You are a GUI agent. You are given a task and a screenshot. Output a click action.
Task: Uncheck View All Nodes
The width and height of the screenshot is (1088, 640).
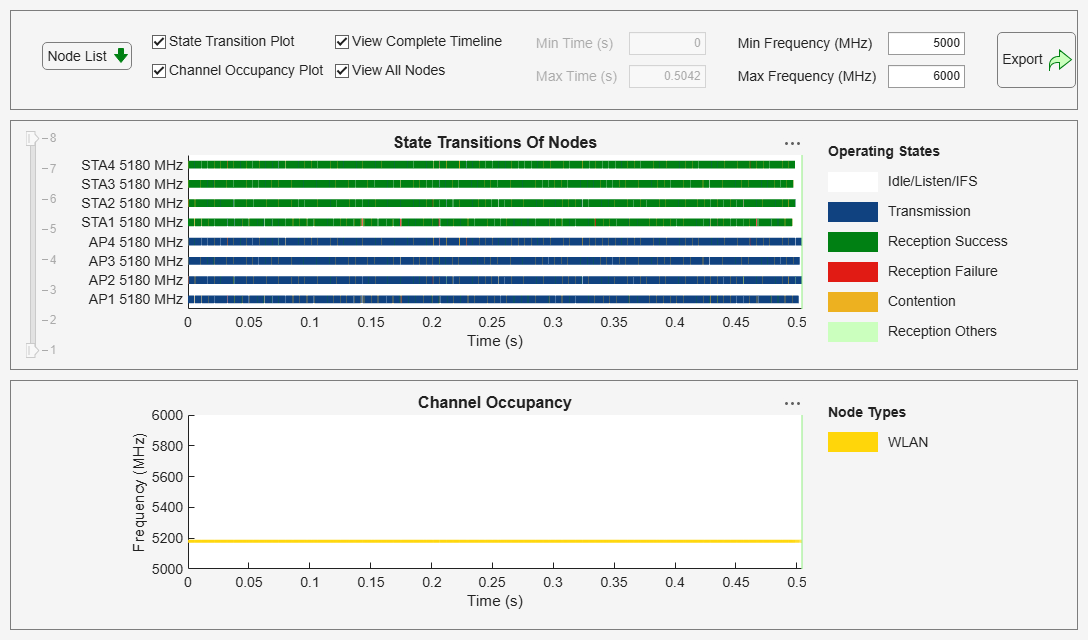341,71
